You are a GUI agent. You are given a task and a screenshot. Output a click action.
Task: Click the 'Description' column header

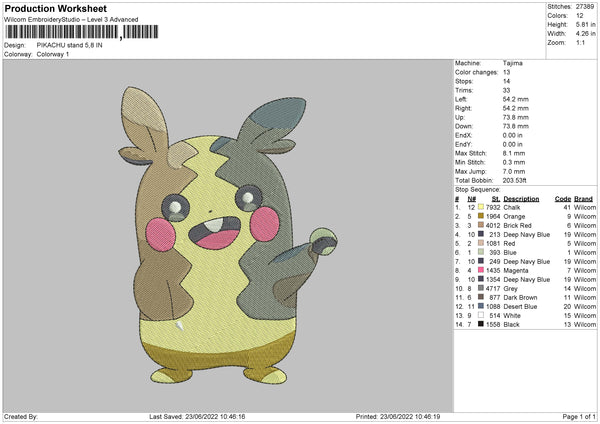[521, 199]
